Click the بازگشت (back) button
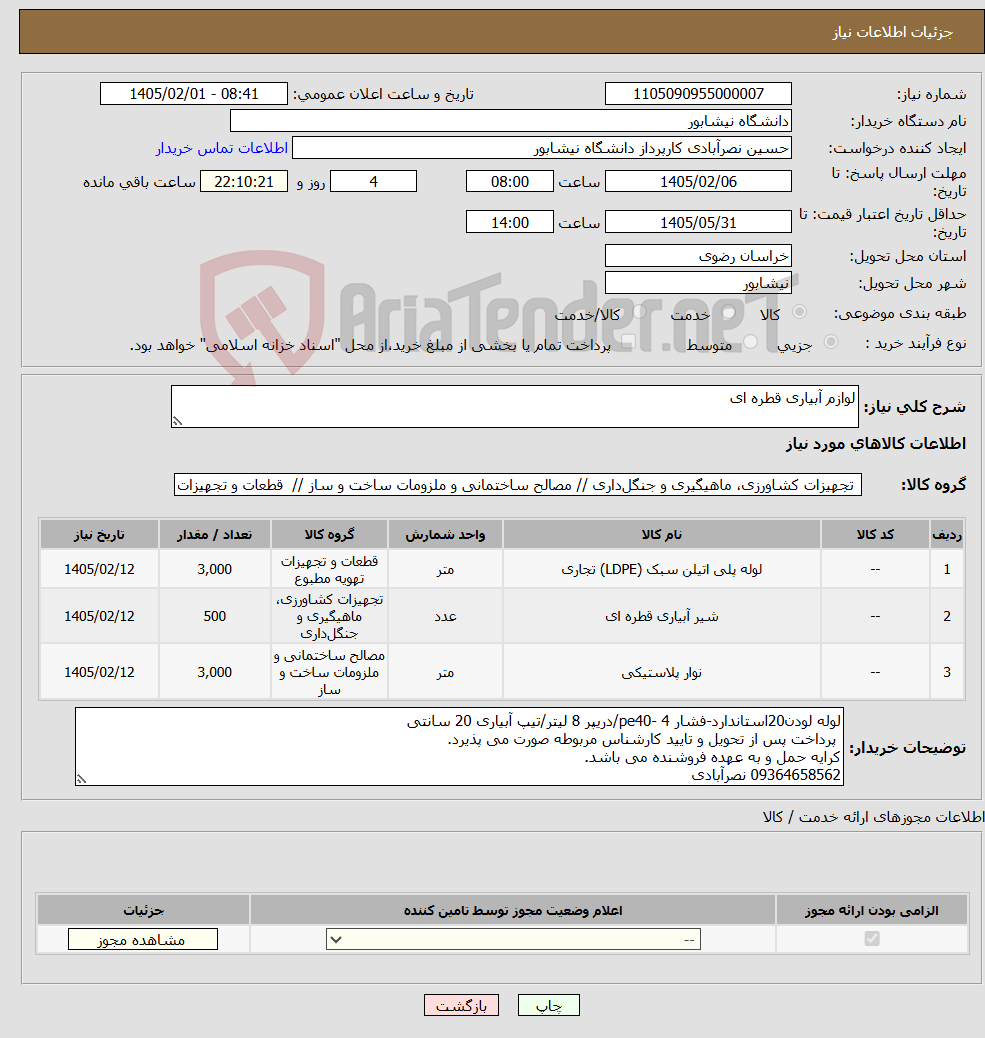Viewport: 985px width, 1038px height. (x=461, y=1006)
